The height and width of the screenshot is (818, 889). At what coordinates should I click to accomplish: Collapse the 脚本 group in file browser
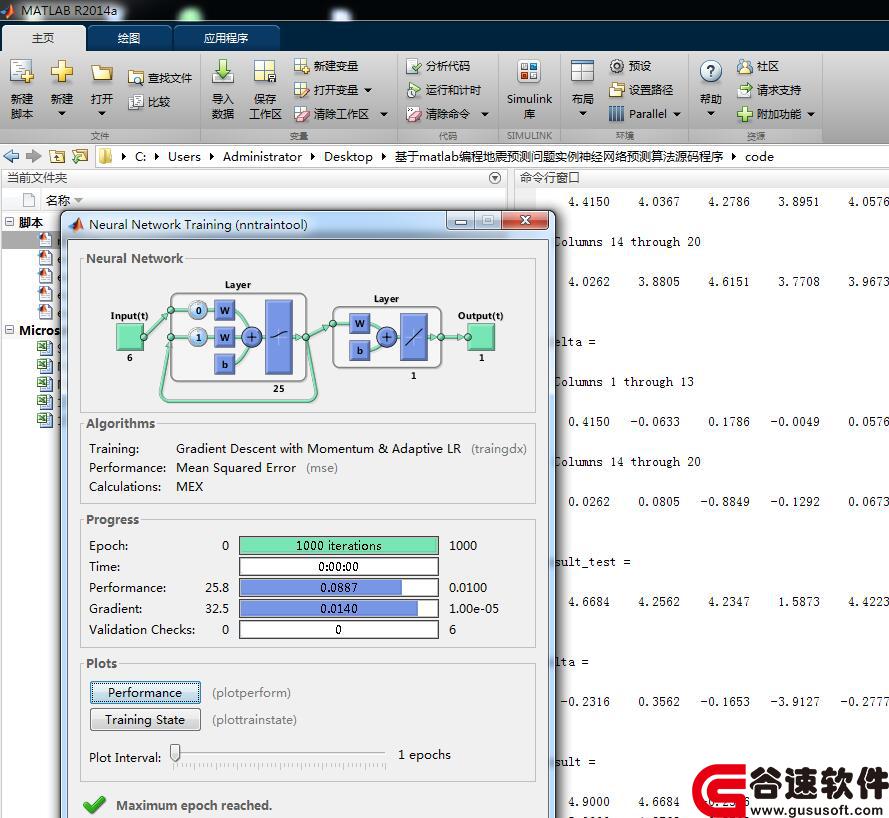point(10,222)
